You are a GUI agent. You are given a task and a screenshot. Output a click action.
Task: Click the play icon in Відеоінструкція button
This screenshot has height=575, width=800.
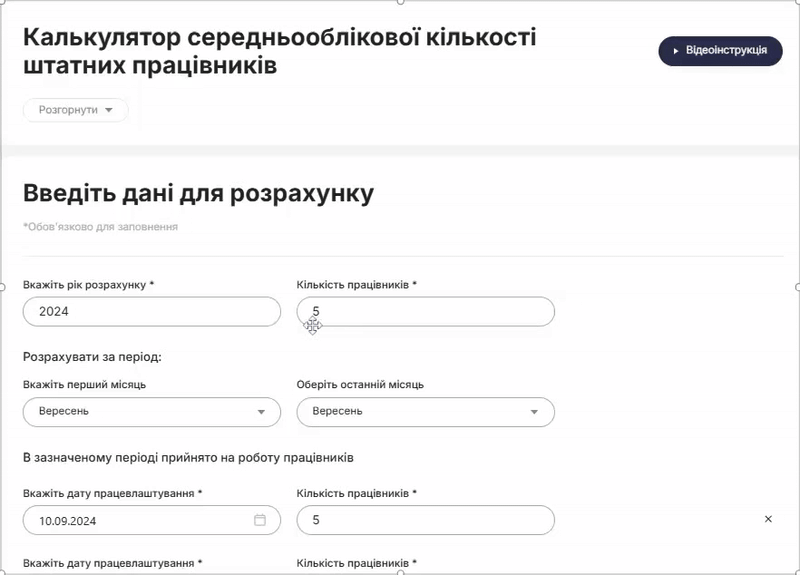(676, 51)
